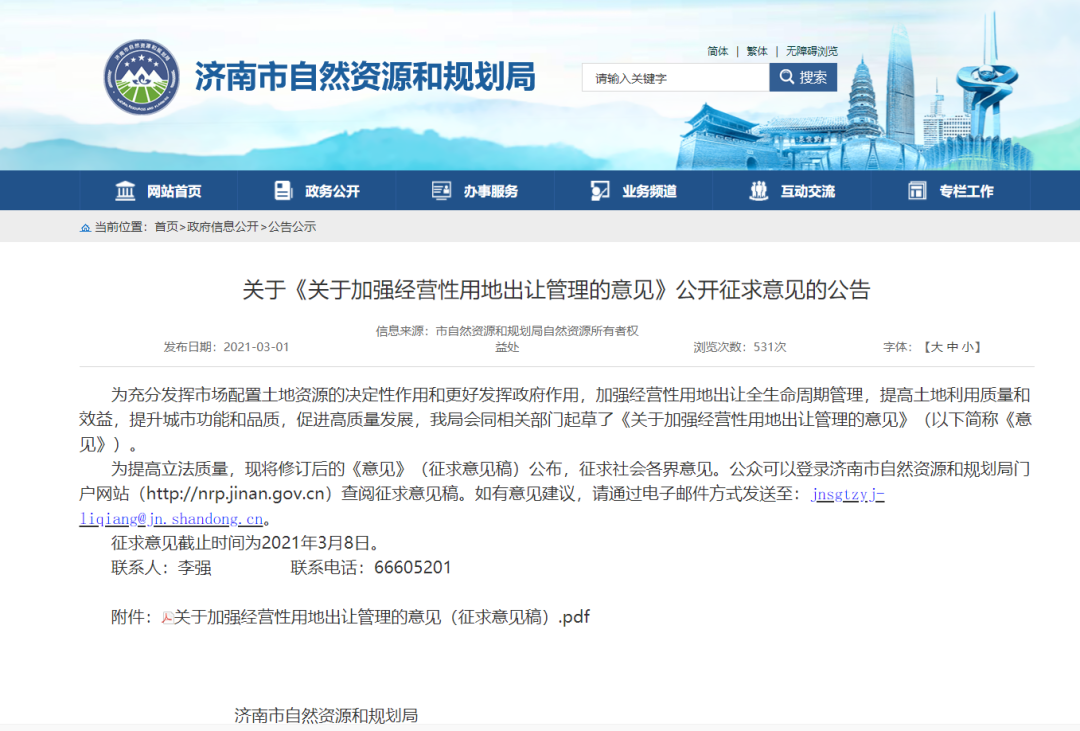Focus the 请输入关键字 search field
The width and height of the screenshot is (1080, 731).
click(676, 78)
